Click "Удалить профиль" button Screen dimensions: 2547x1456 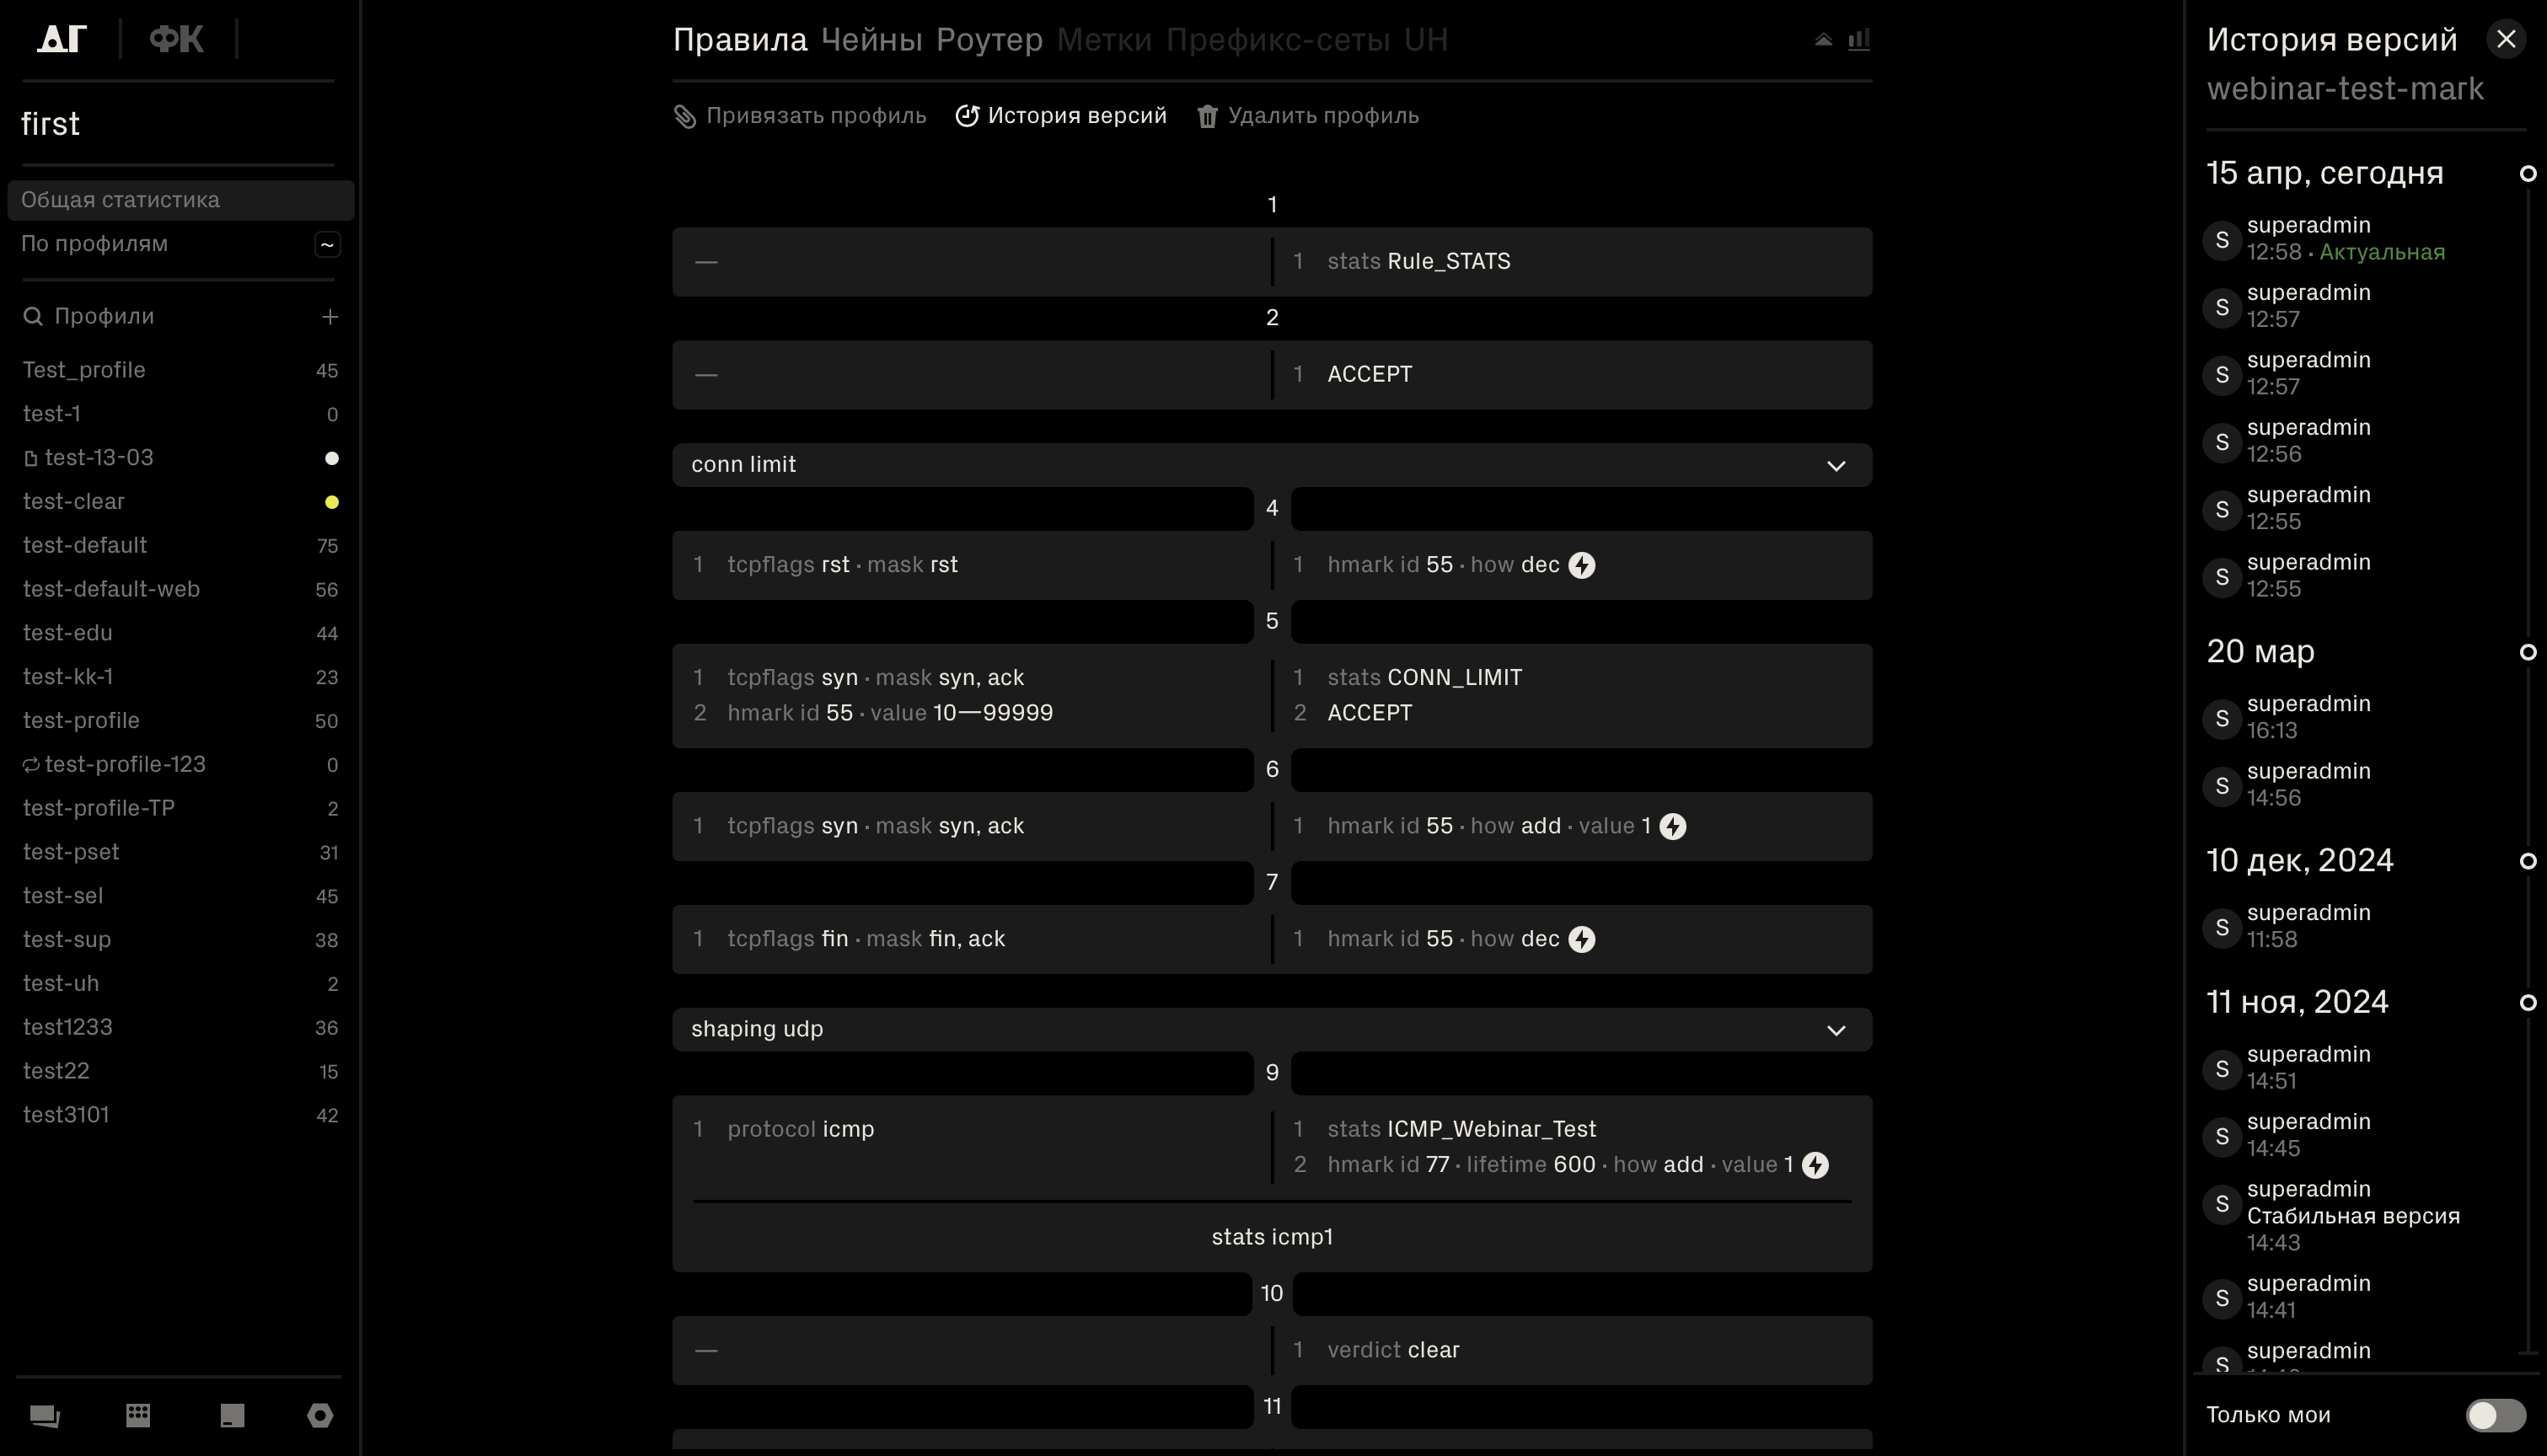(1308, 116)
